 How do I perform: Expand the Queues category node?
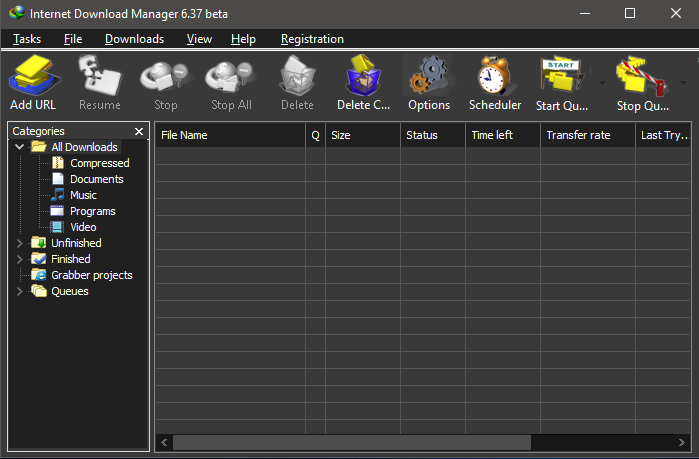(x=20, y=291)
